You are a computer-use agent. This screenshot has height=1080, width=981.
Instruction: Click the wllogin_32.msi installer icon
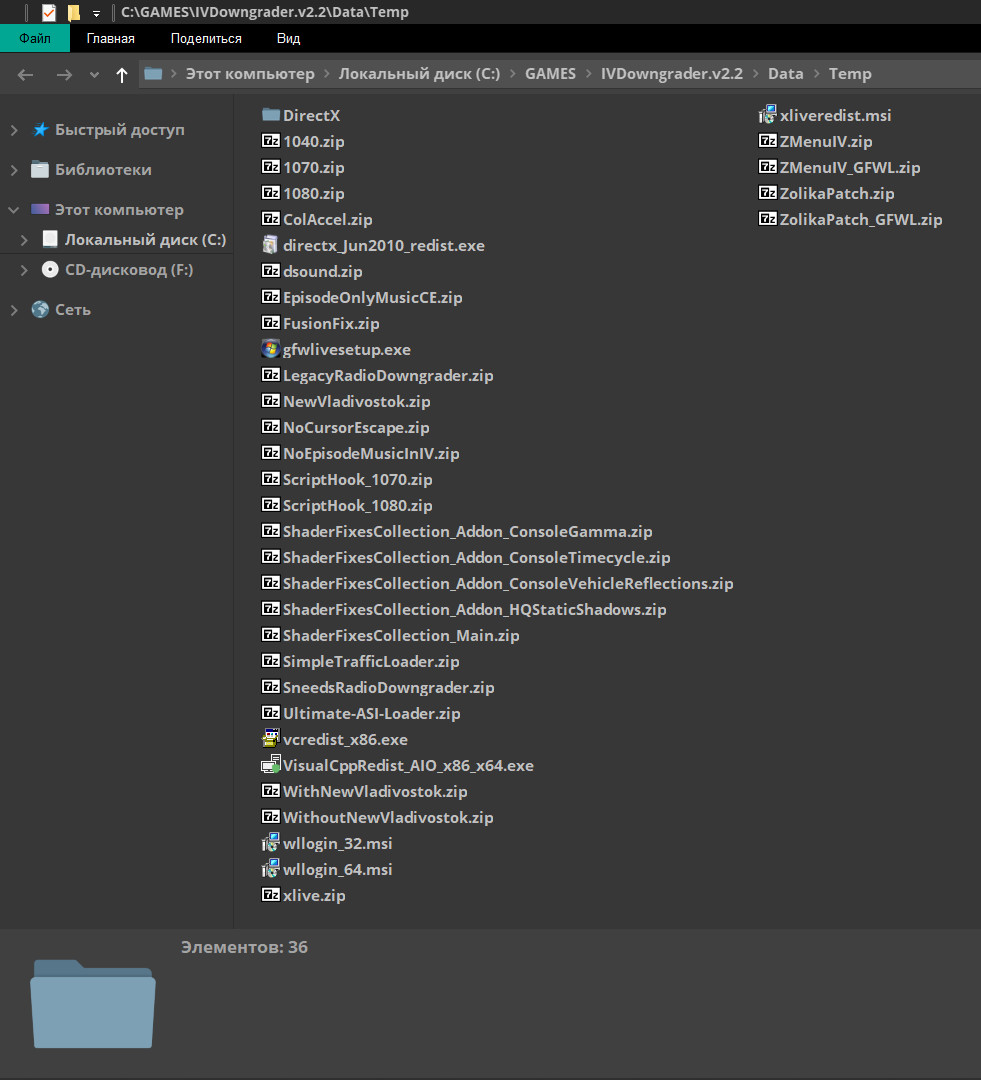pyautogui.click(x=271, y=842)
